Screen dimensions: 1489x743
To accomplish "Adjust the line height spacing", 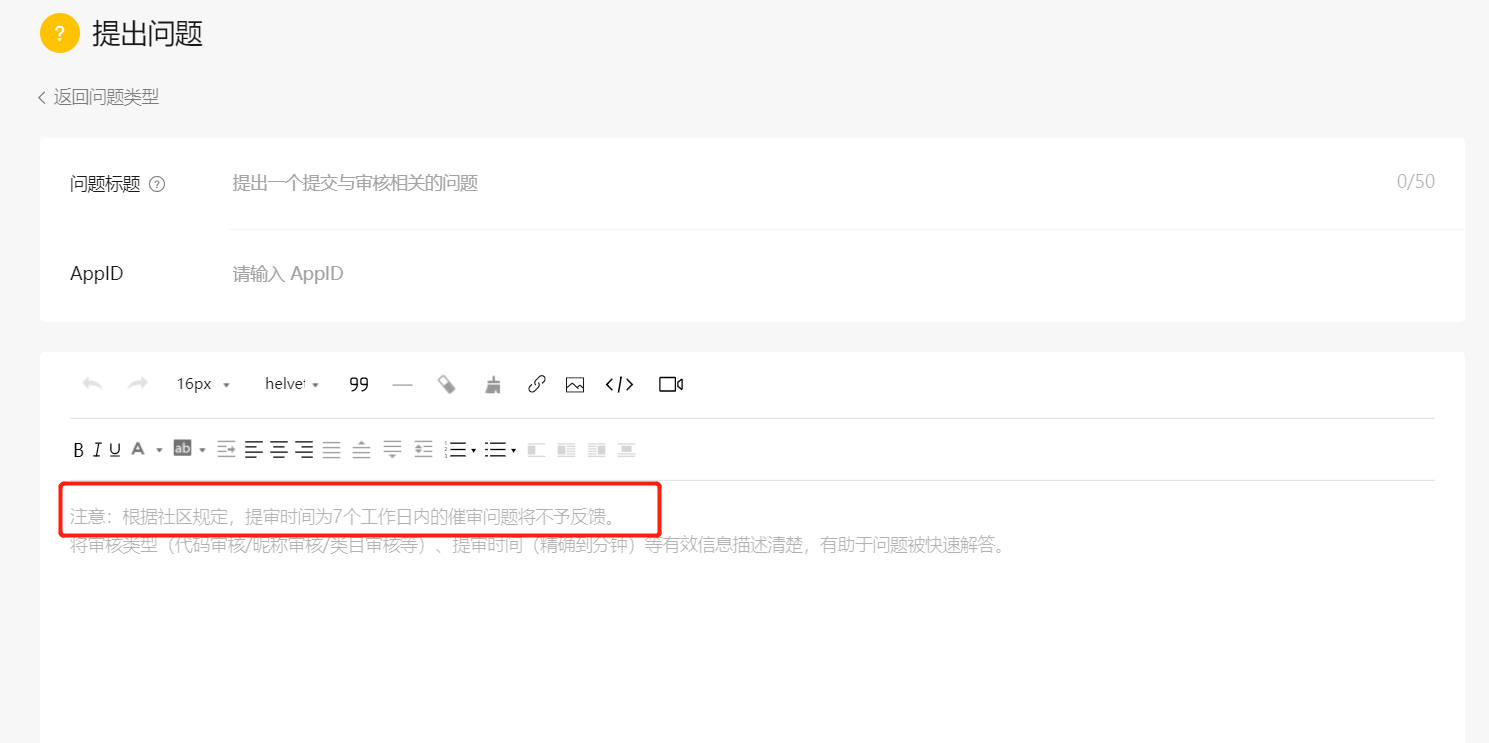I will pyautogui.click(x=424, y=450).
